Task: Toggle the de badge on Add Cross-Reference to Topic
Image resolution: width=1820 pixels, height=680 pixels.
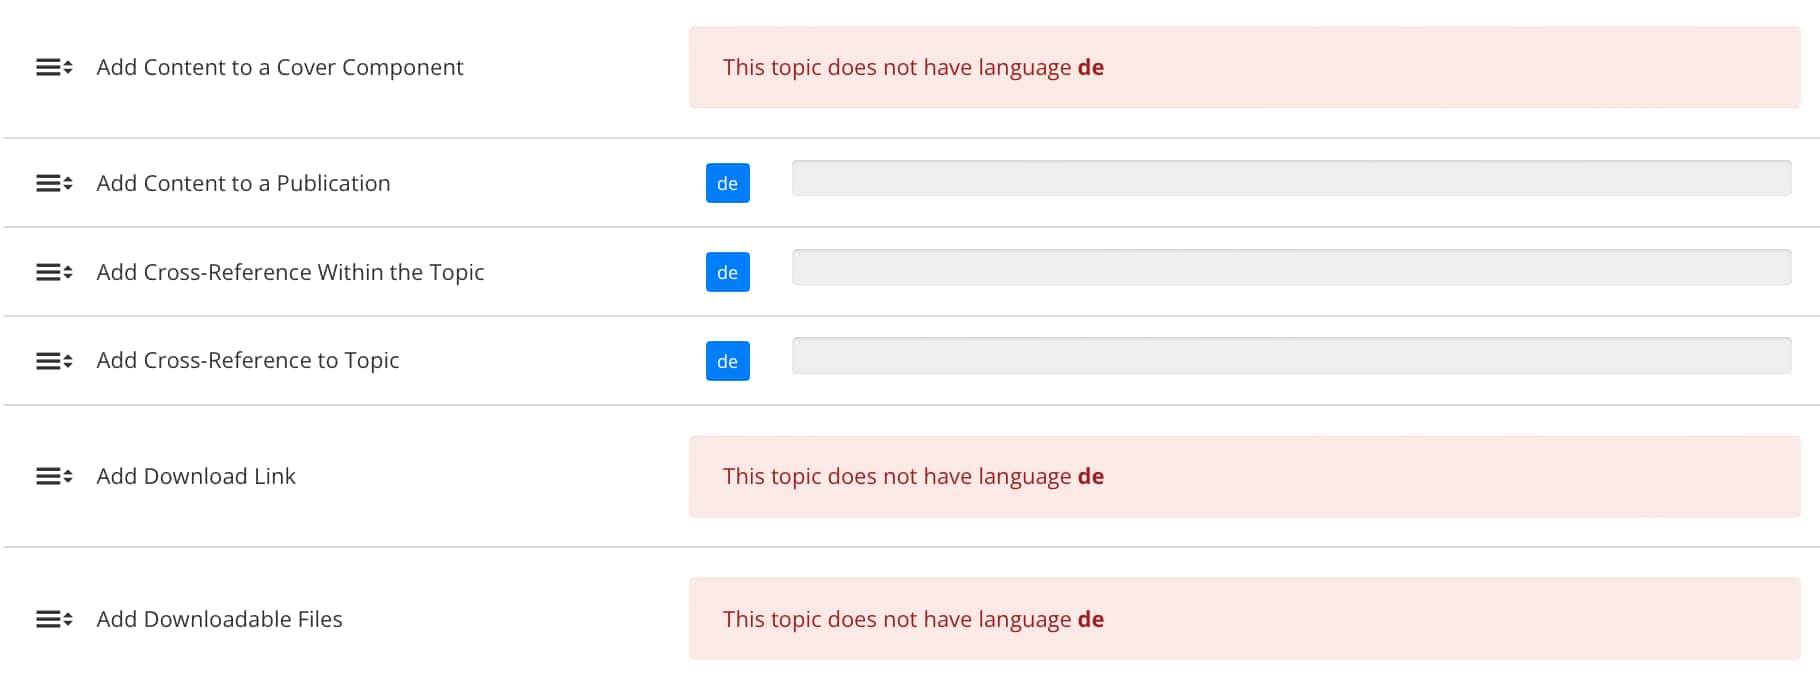Action: pos(727,361)
